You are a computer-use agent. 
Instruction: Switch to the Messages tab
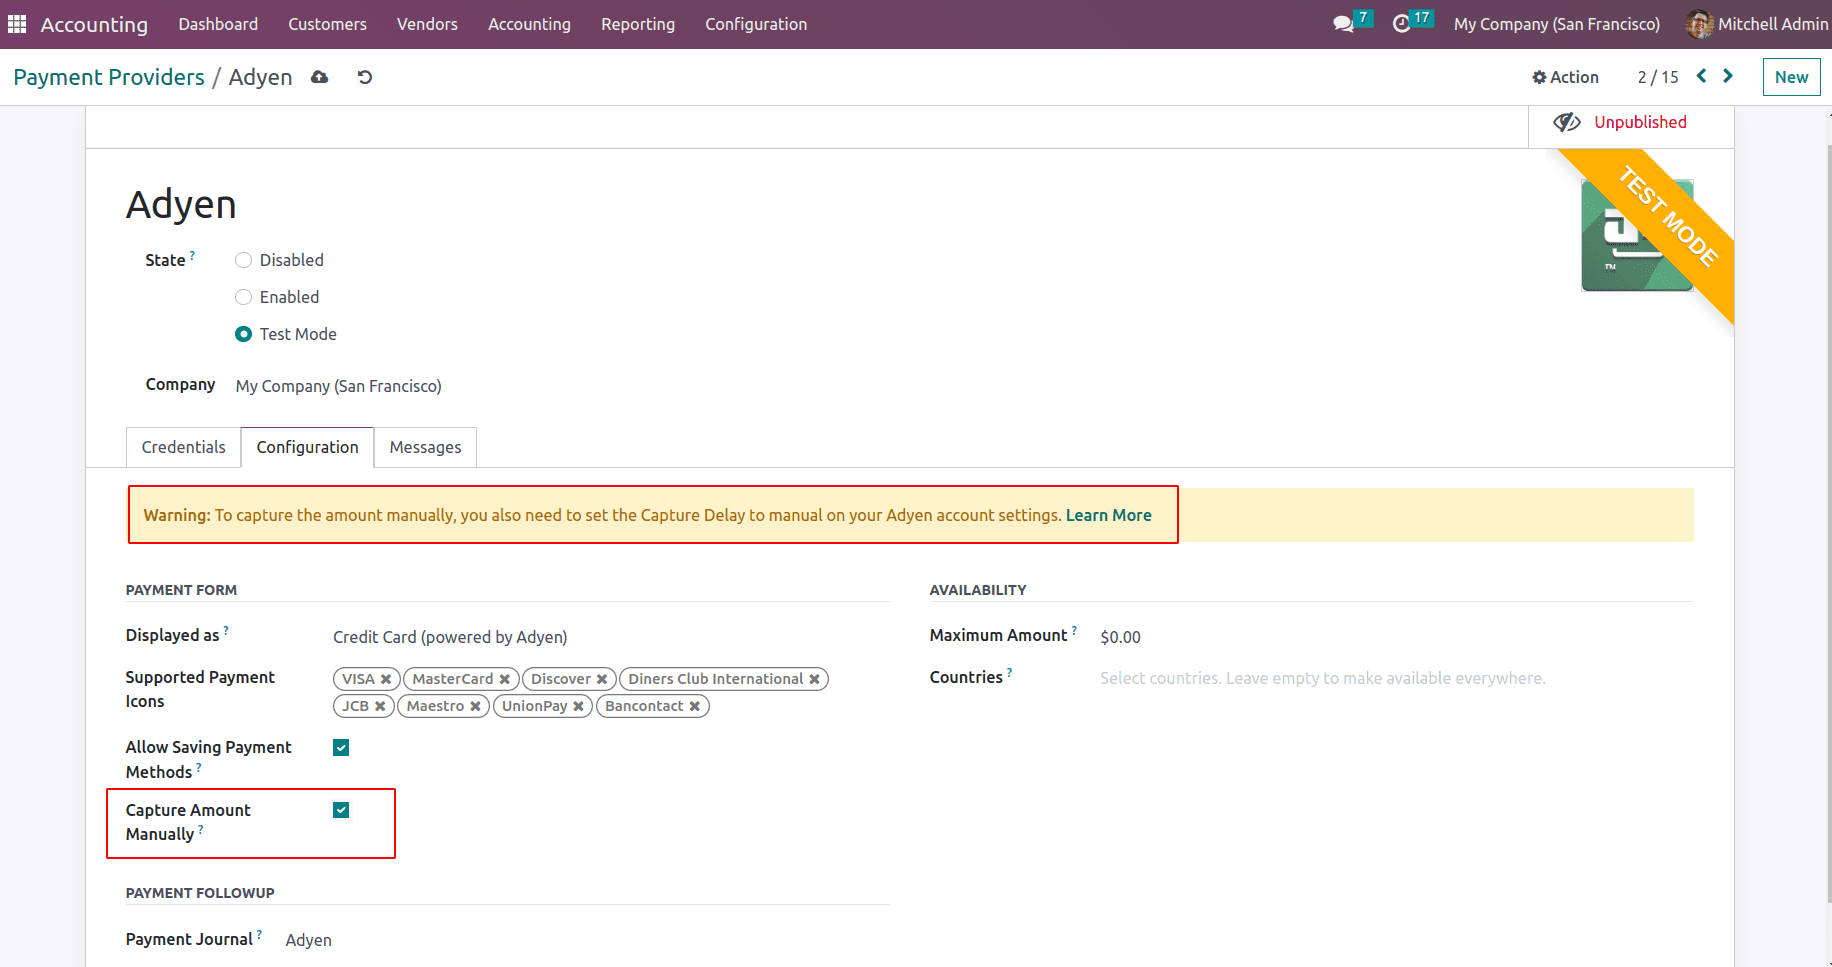[425, 447]
